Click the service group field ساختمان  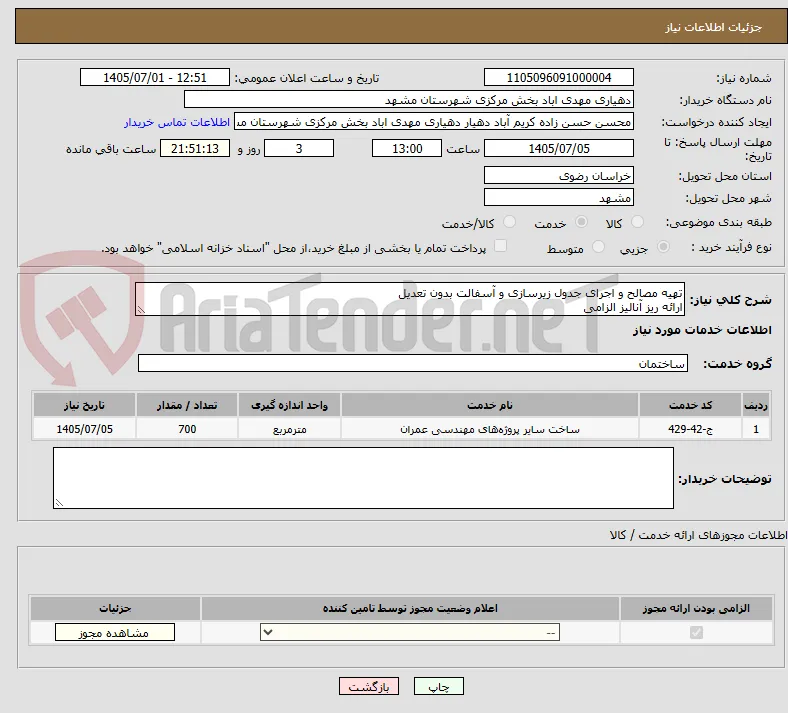(x=413, y=363)
